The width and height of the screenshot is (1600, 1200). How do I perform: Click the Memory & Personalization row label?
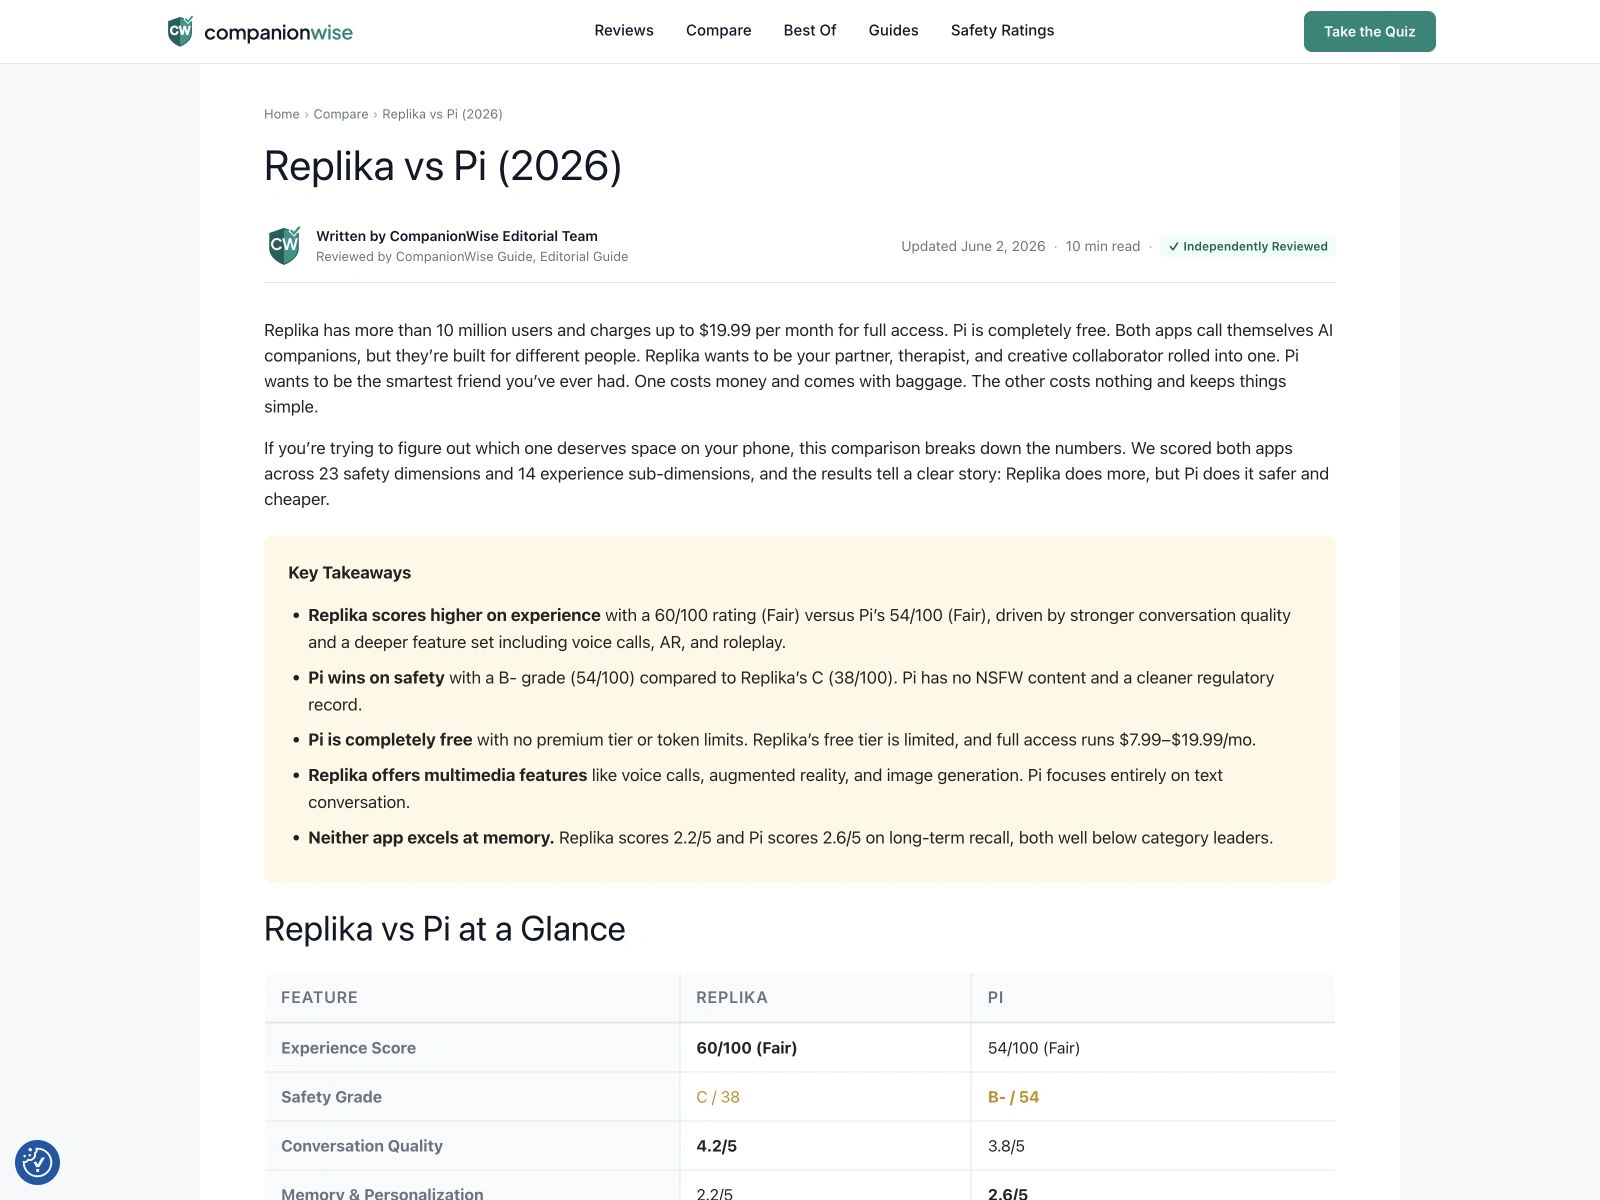[x=382, y=1194]
